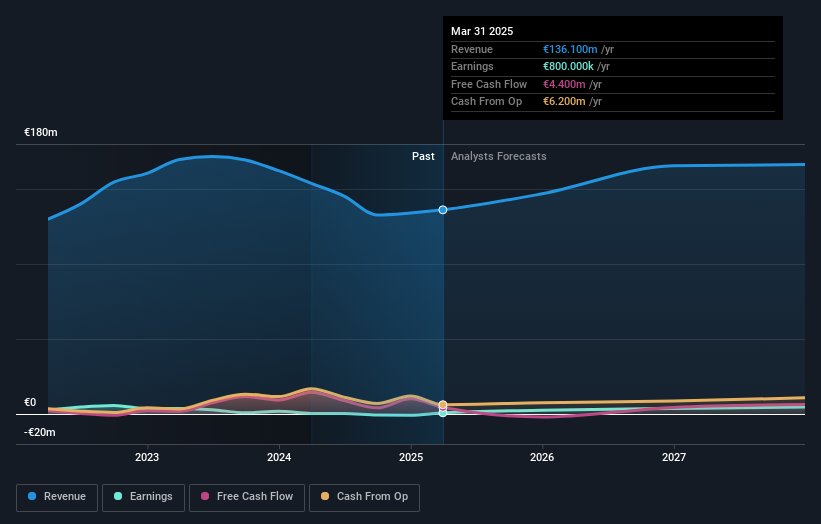Click the 2026 x-axis label
The width and height of the screenshot is (821, 524).
[x=542, y=457]
